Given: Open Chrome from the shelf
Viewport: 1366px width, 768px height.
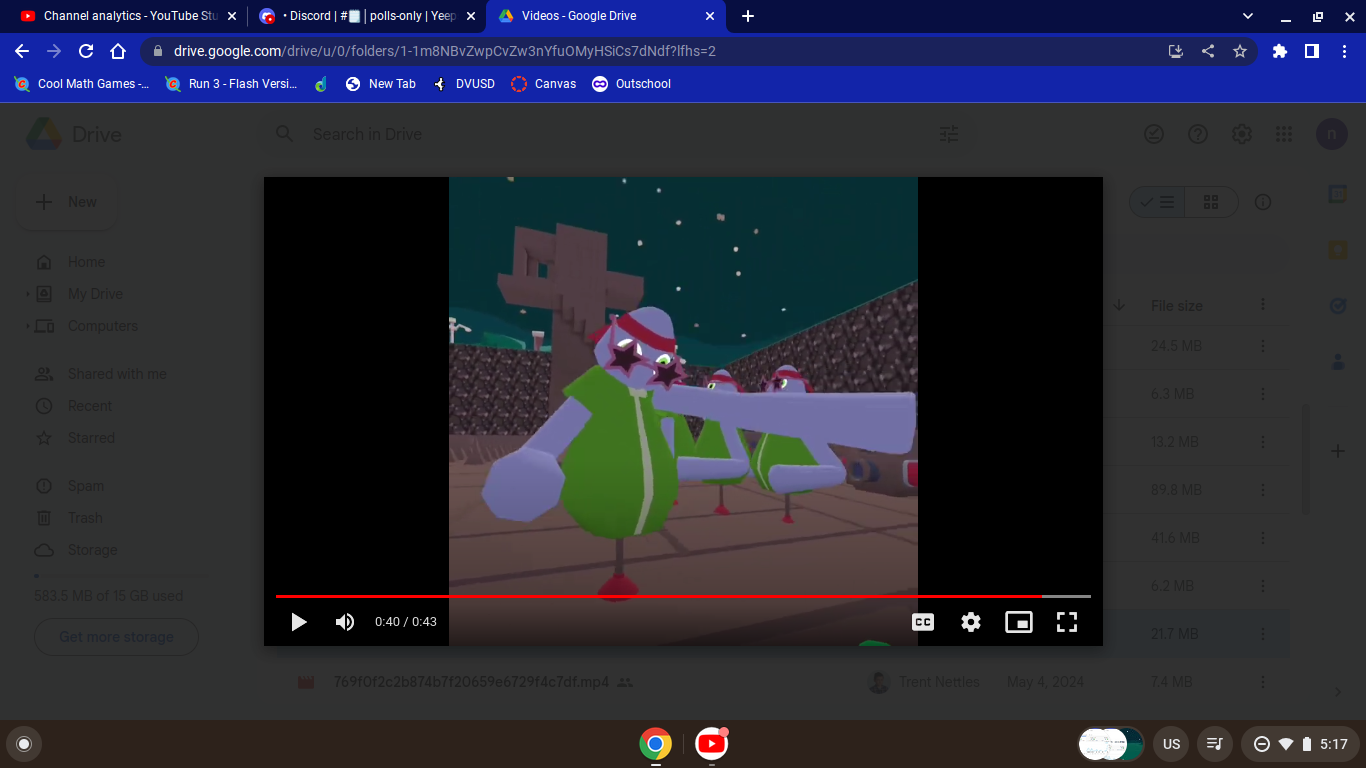Looking at the screenshot, I should (x=656, y=744).
